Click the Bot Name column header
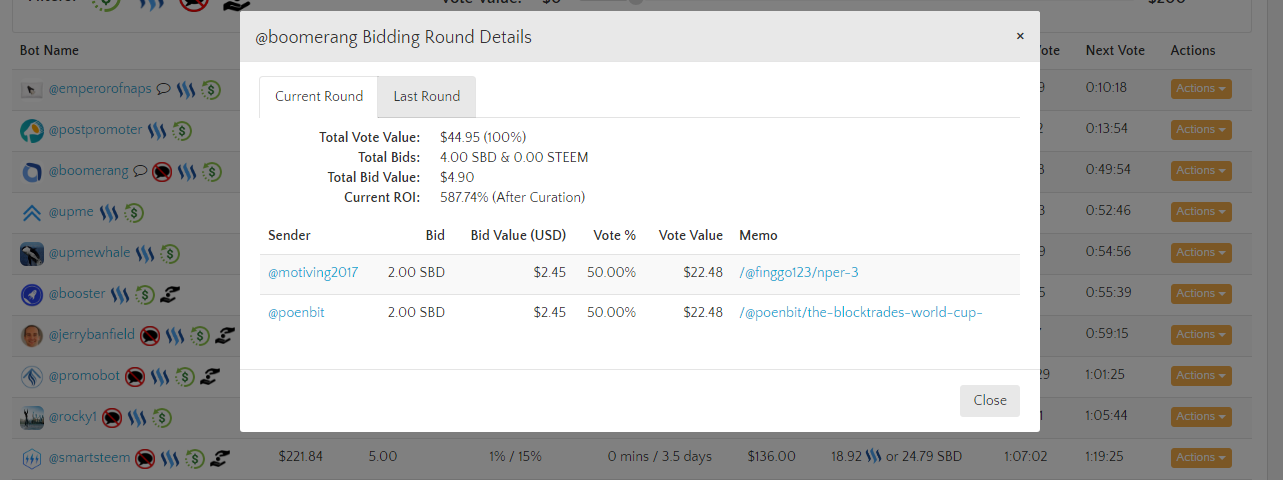The width and height of the screenshot is (1283, 480). [49, 50]
